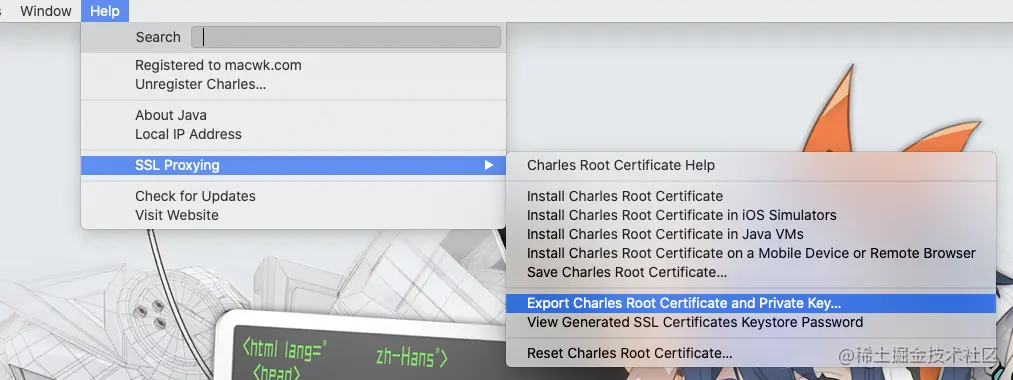The width and height of the screenshot is (1013, 380).
Task: Install certificate on Mobile Device or Remote Browser
Action: 751,253
